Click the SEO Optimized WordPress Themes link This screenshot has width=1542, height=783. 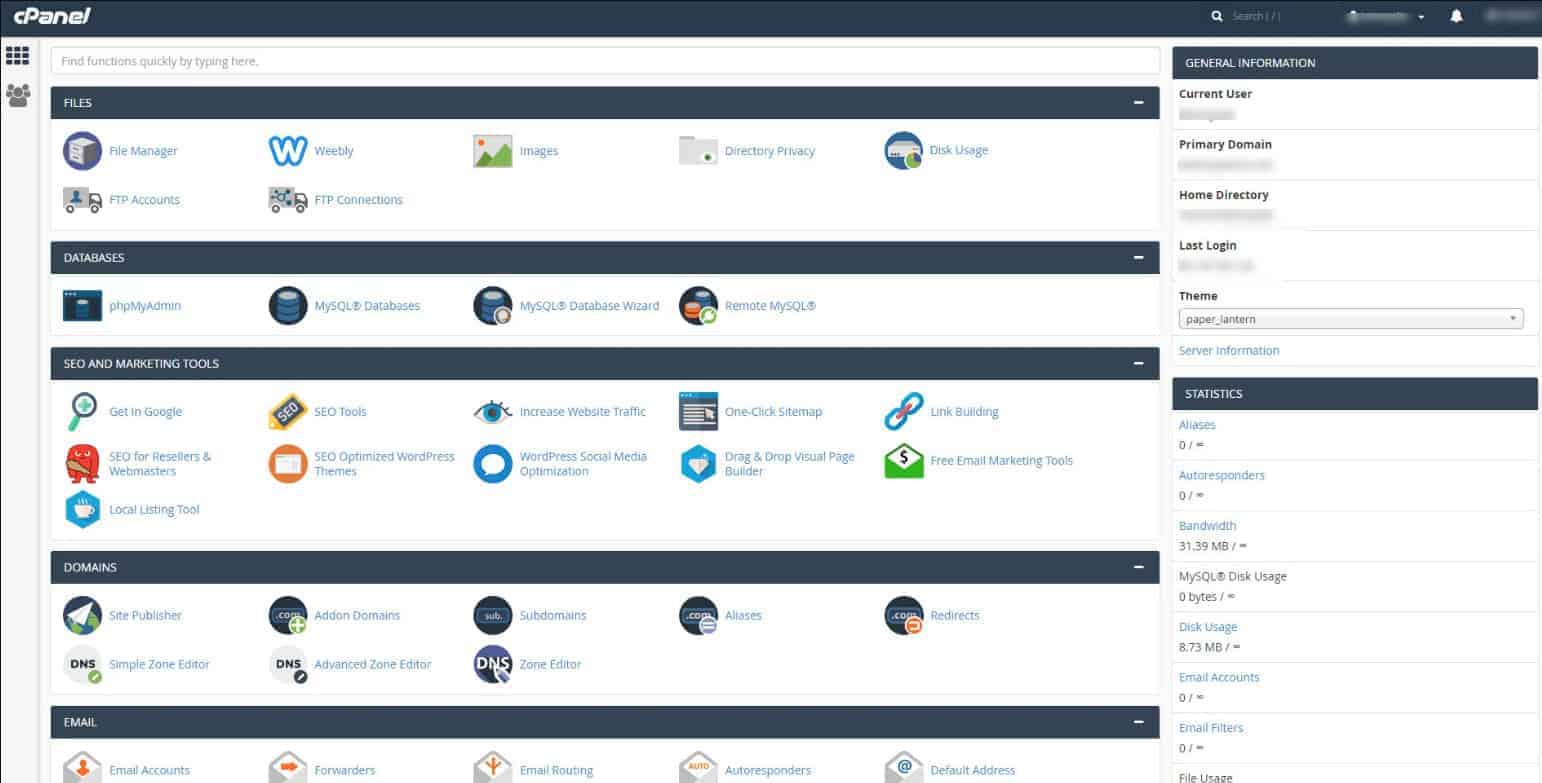pyautogui.click(x=384, y=464)
